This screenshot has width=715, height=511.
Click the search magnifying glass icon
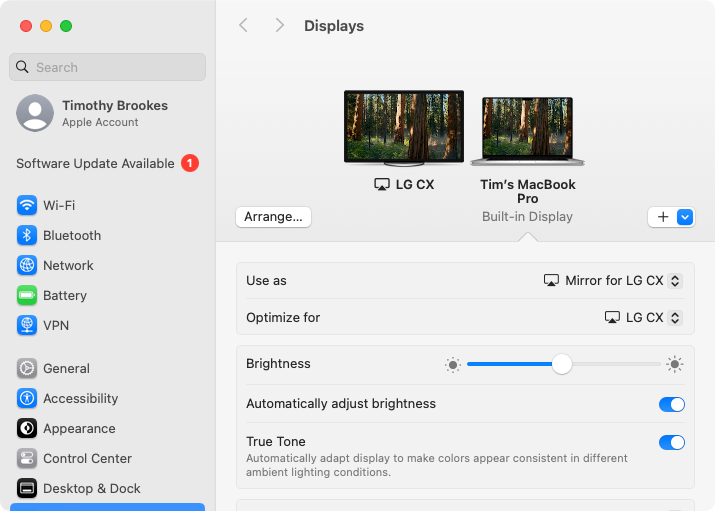[x=22, y=67]
